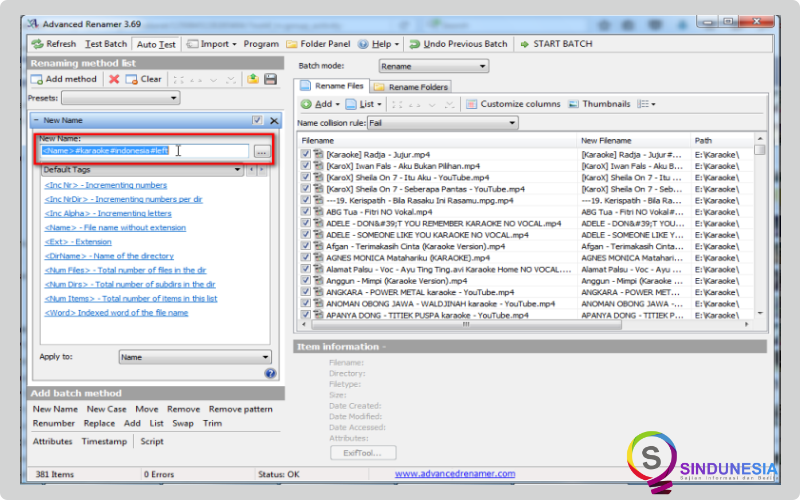Open the List dropdown in file toolbar

tap(363, 104)
